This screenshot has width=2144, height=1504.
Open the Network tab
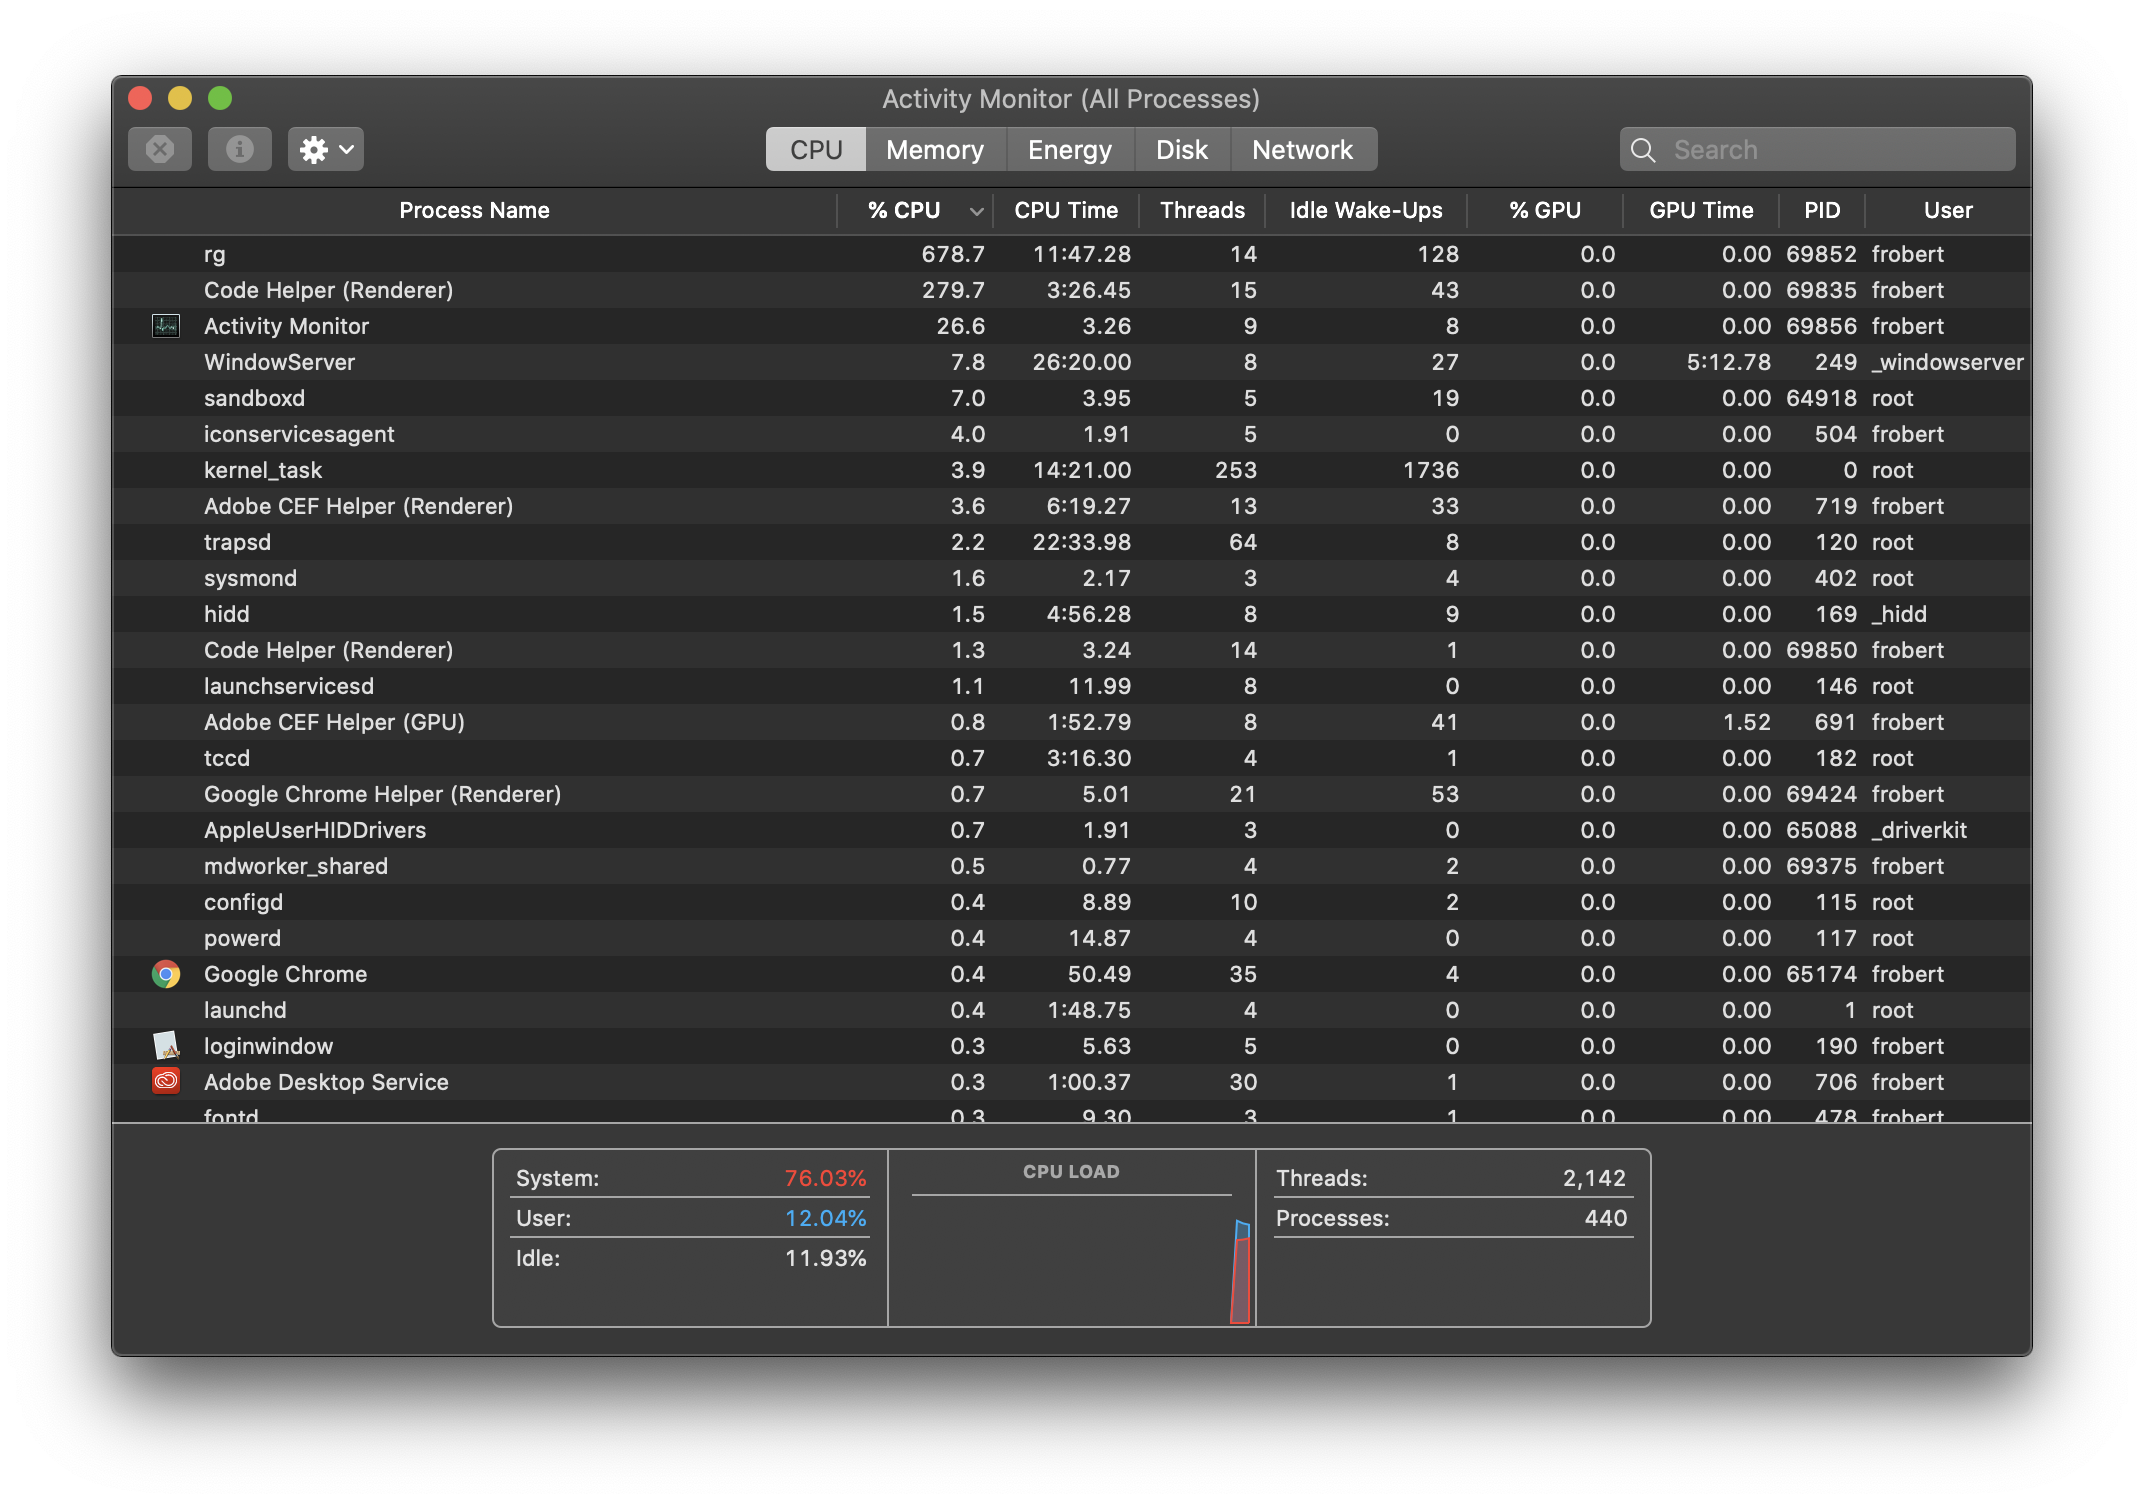pos(1303,149)
